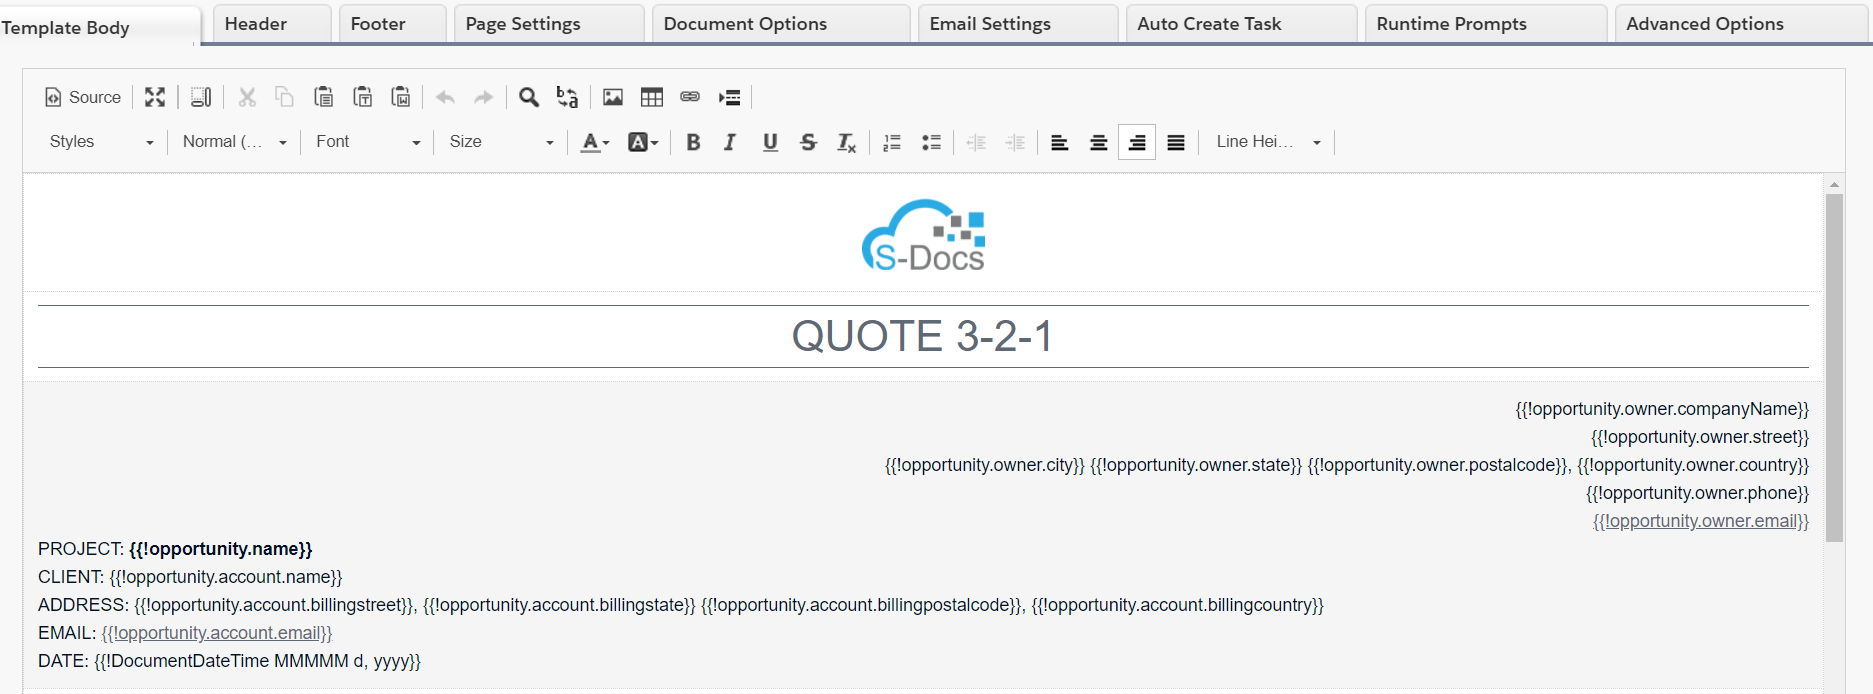Click the Paste clipboard icon

[323, 97]
